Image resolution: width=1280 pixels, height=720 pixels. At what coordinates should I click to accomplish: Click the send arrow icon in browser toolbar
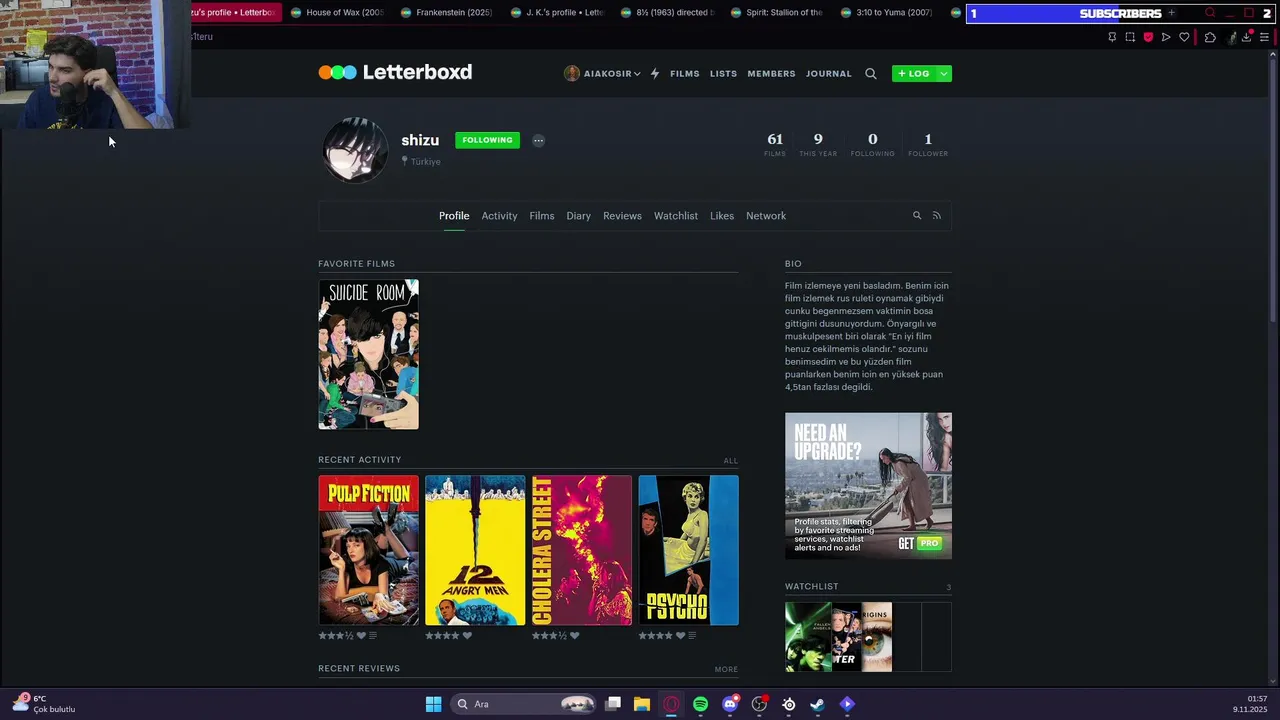tap(1166, 37)
